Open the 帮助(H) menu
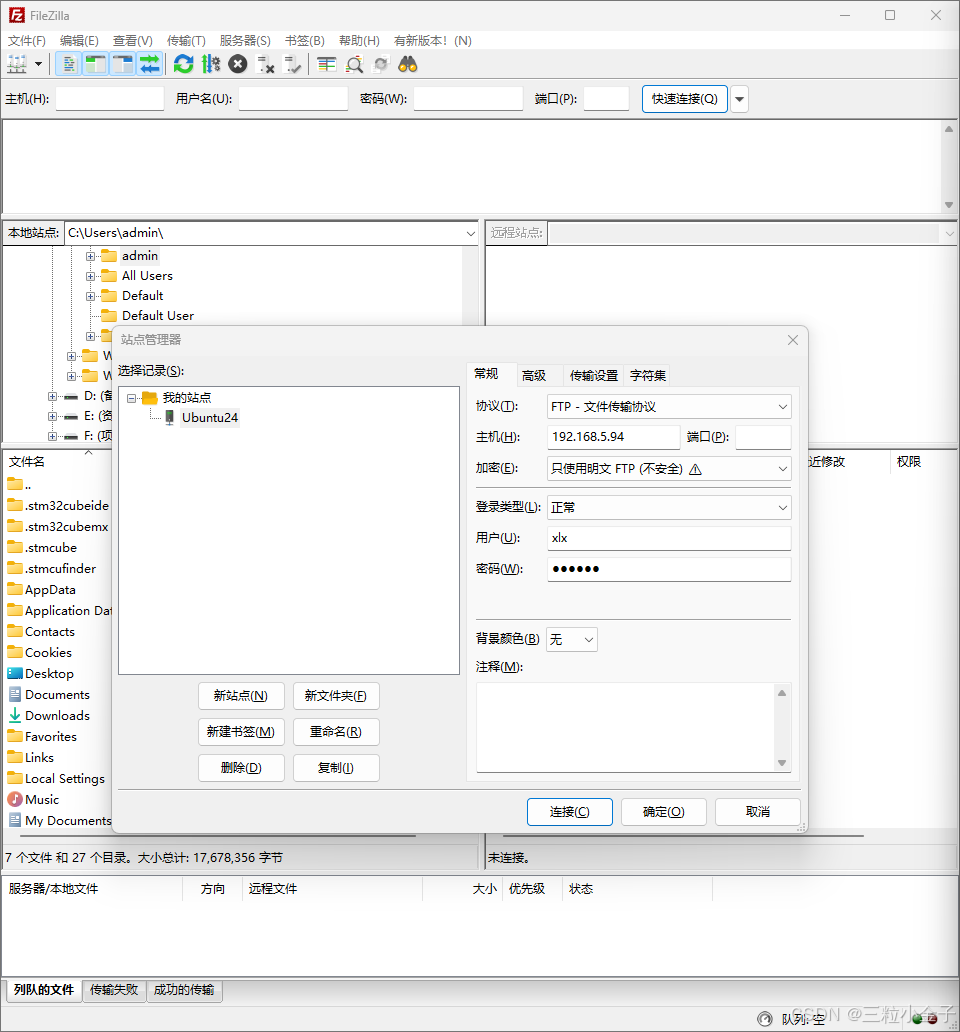The height and width of the screenshot is (1032, 960). pos(359,41)
